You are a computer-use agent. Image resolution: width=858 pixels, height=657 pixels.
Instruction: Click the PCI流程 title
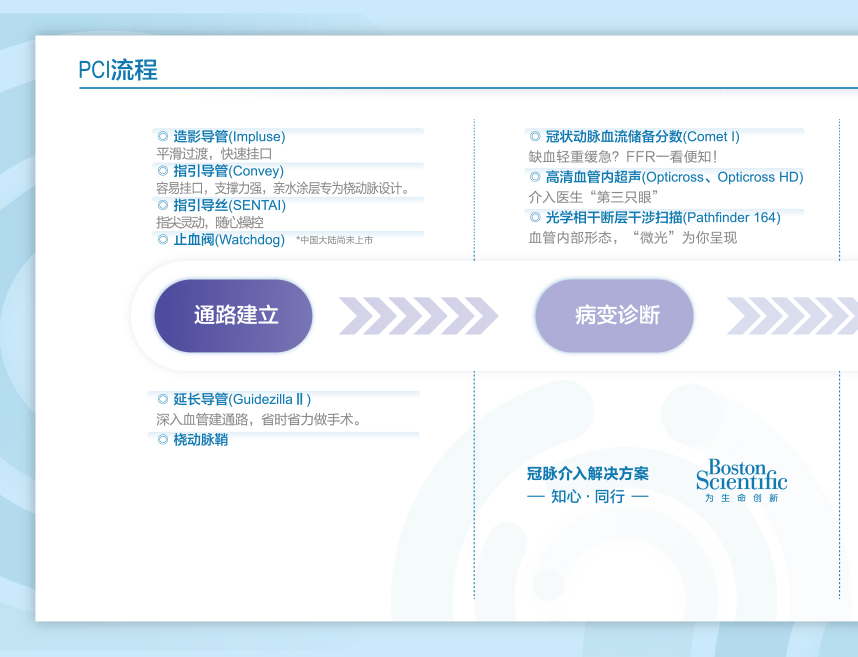(x=118, y=70)
